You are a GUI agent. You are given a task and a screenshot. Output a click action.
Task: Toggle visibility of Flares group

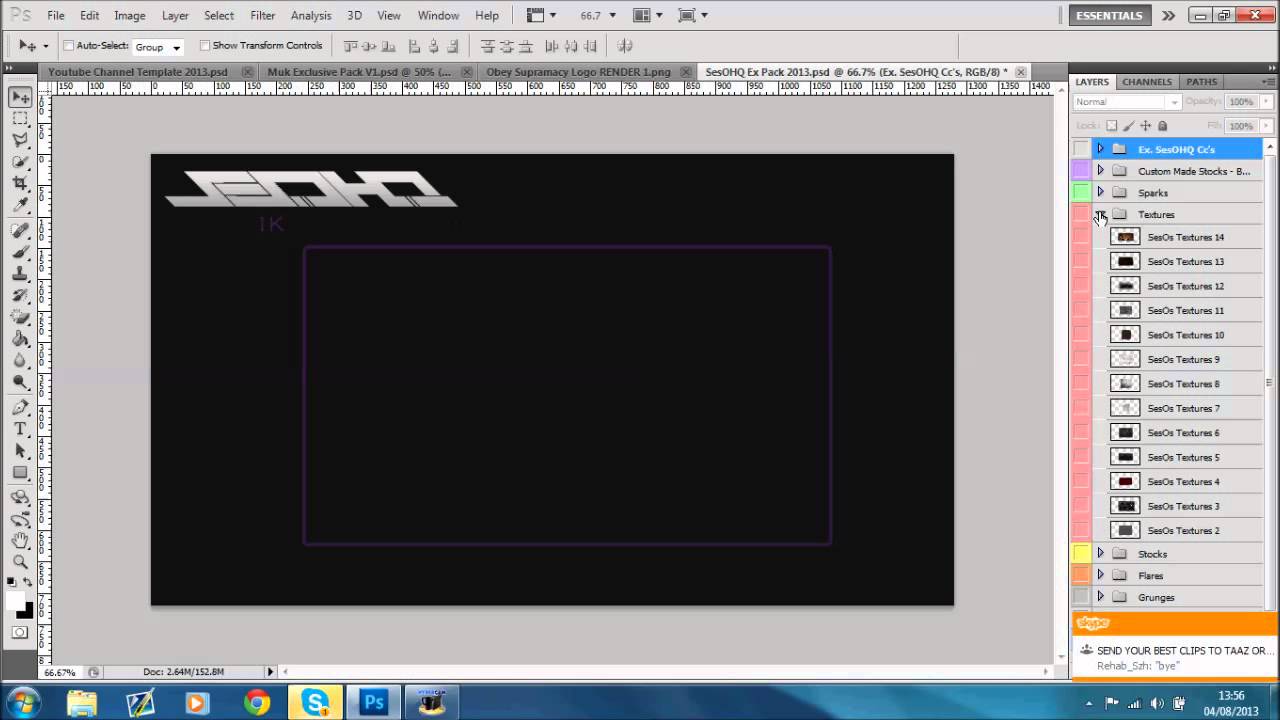pos(1081,576)
